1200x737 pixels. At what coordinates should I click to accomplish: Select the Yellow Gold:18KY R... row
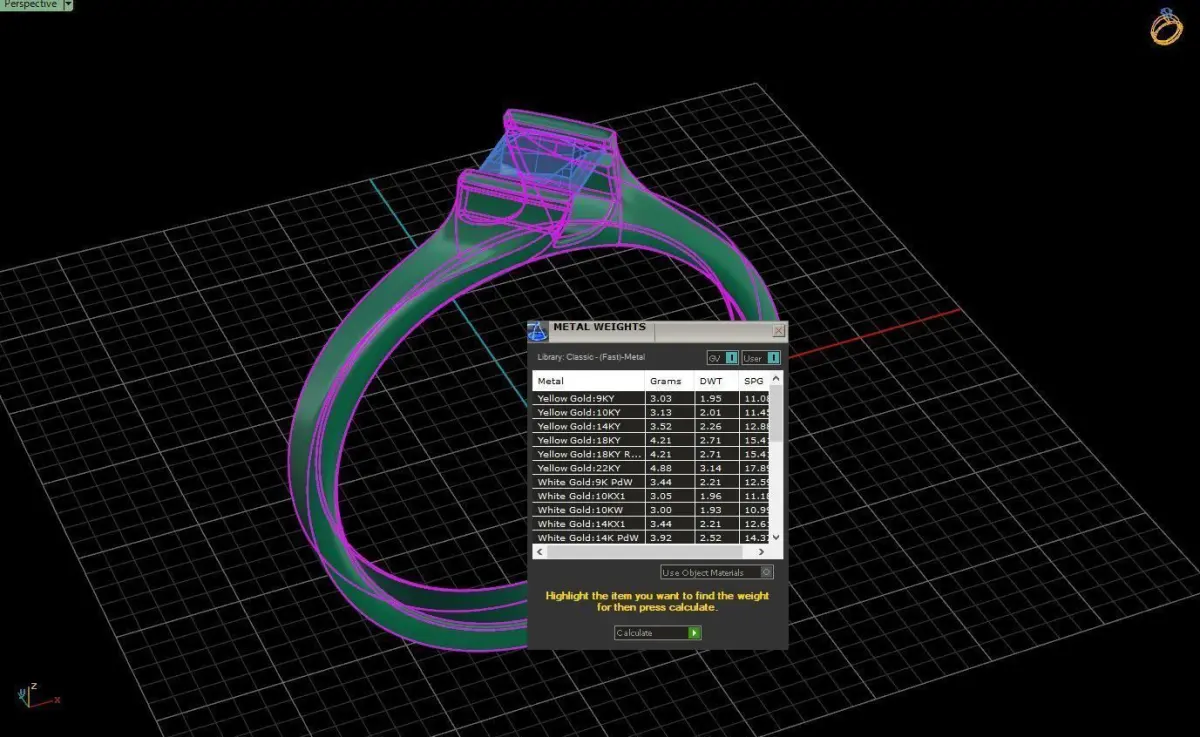click(651, 454)
